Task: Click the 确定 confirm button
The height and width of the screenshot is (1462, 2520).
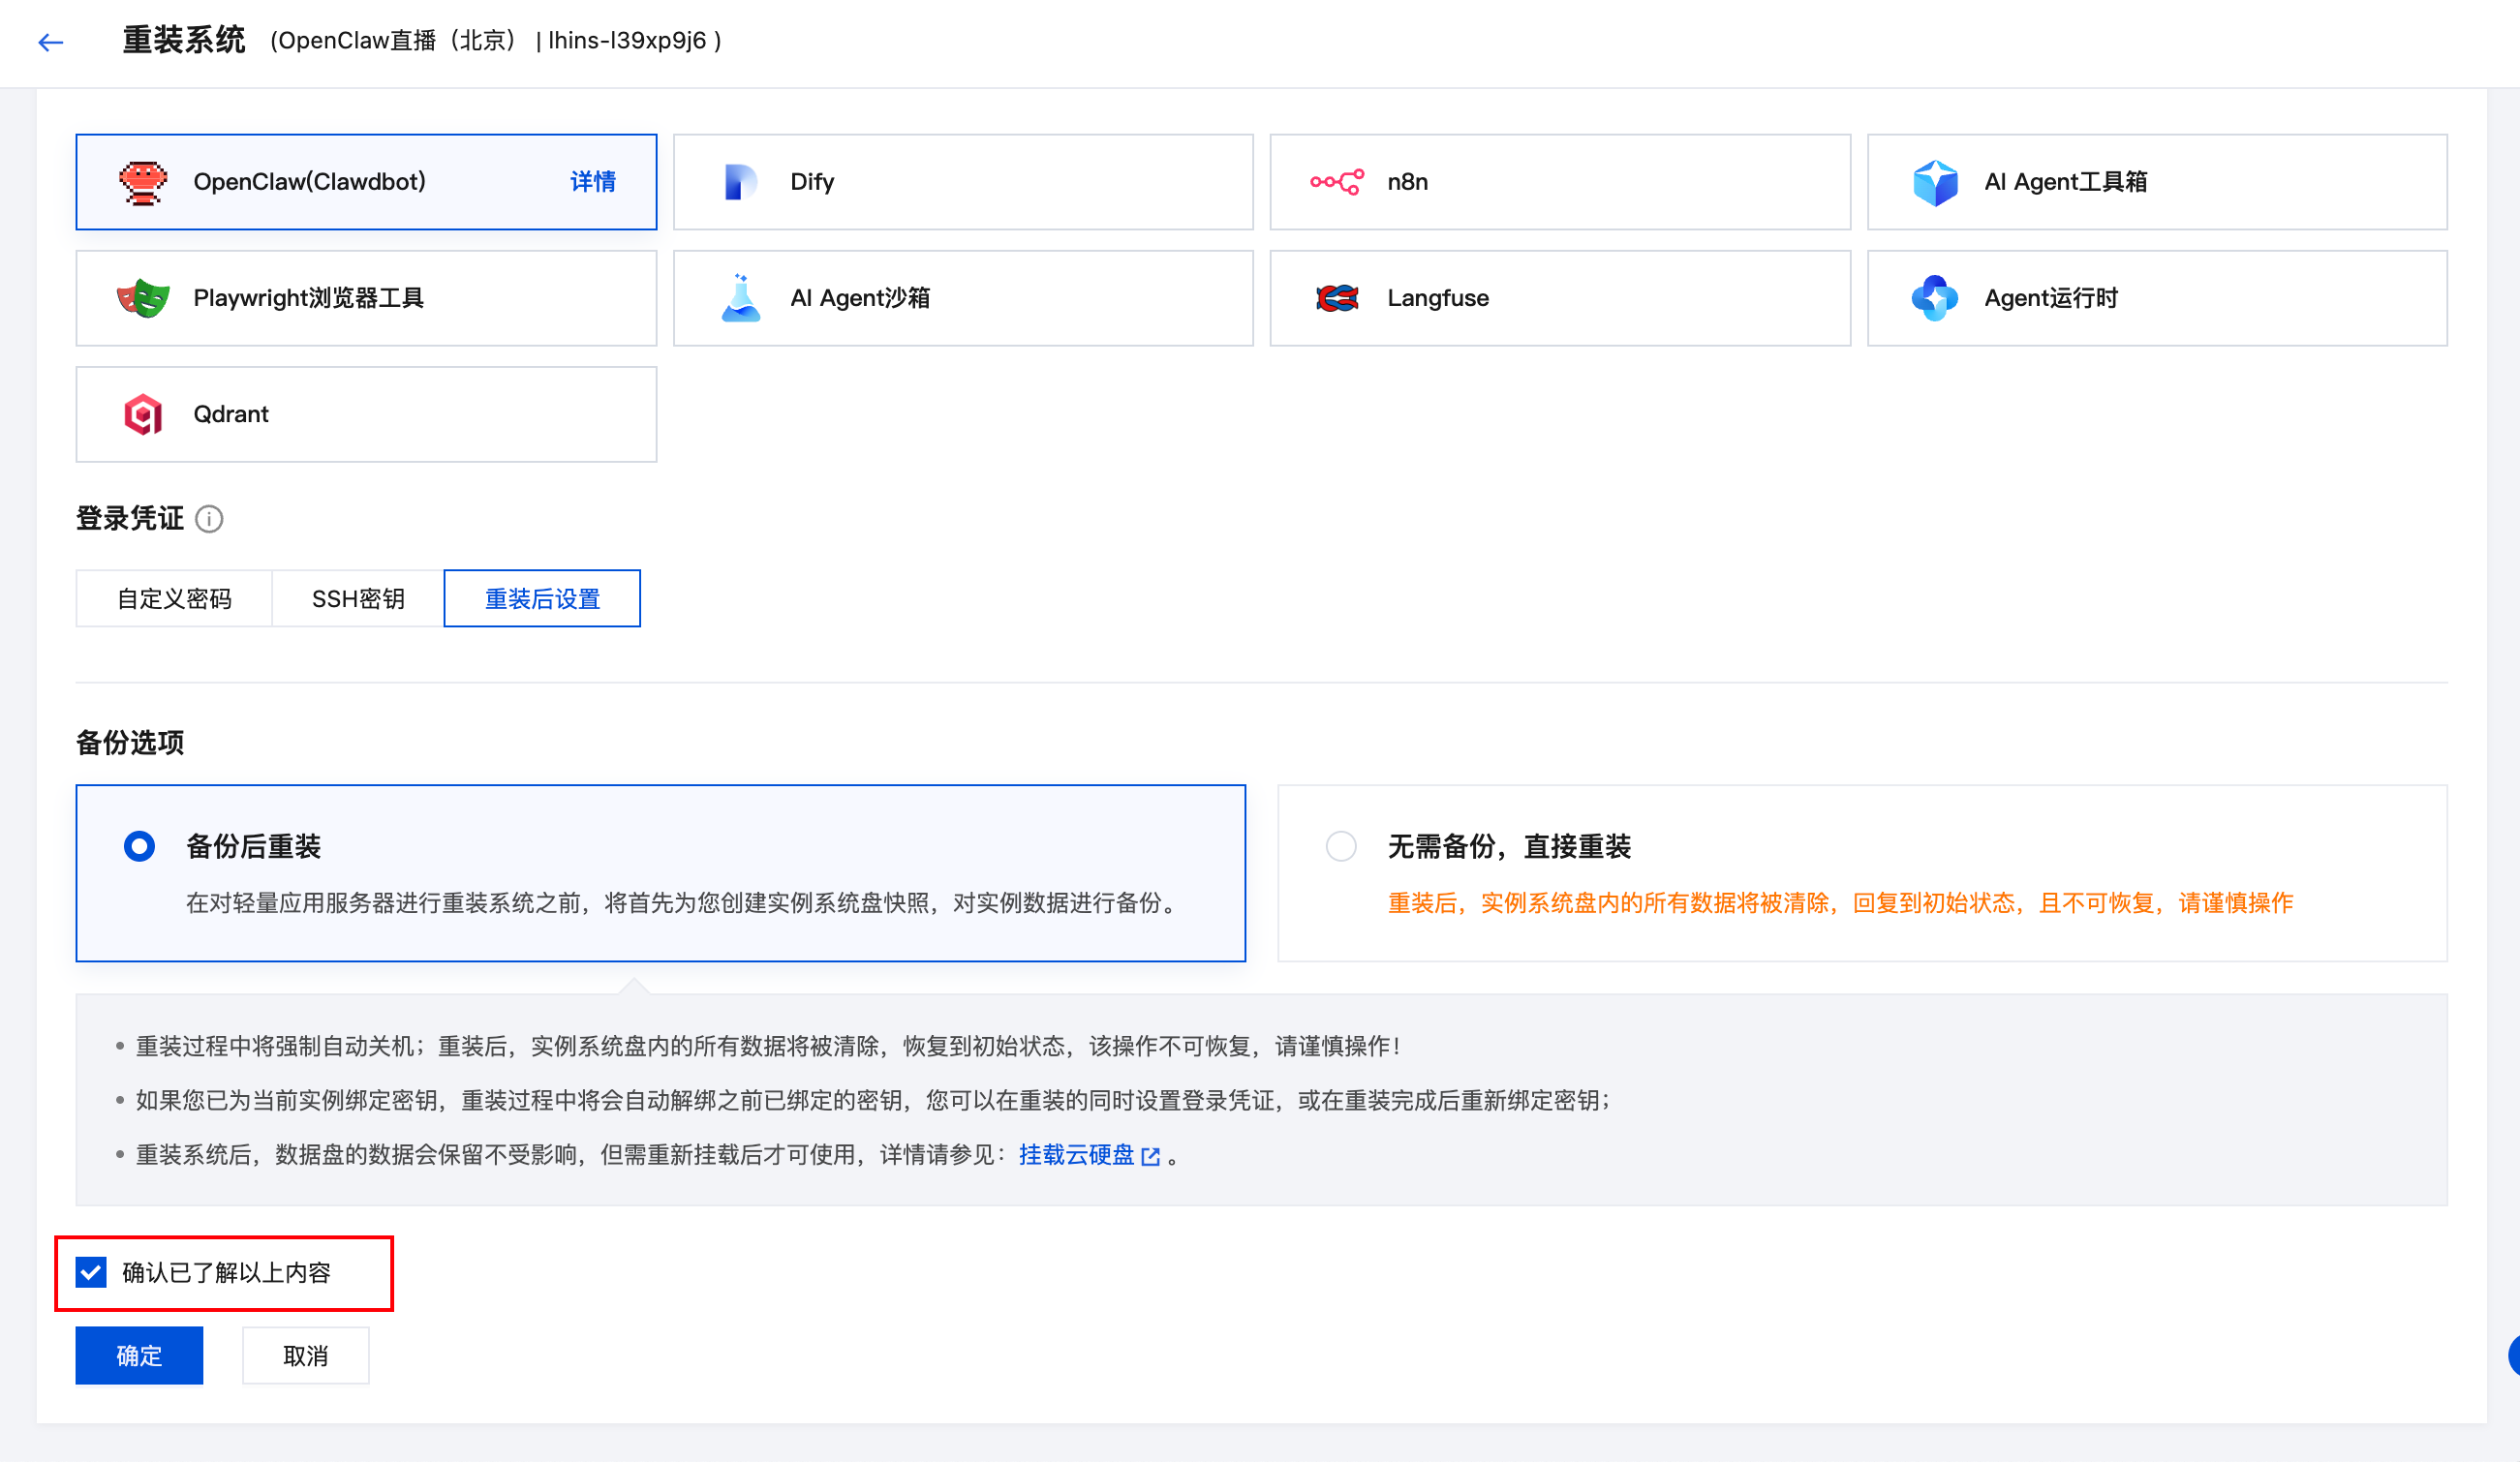Action: [138, 1355]
